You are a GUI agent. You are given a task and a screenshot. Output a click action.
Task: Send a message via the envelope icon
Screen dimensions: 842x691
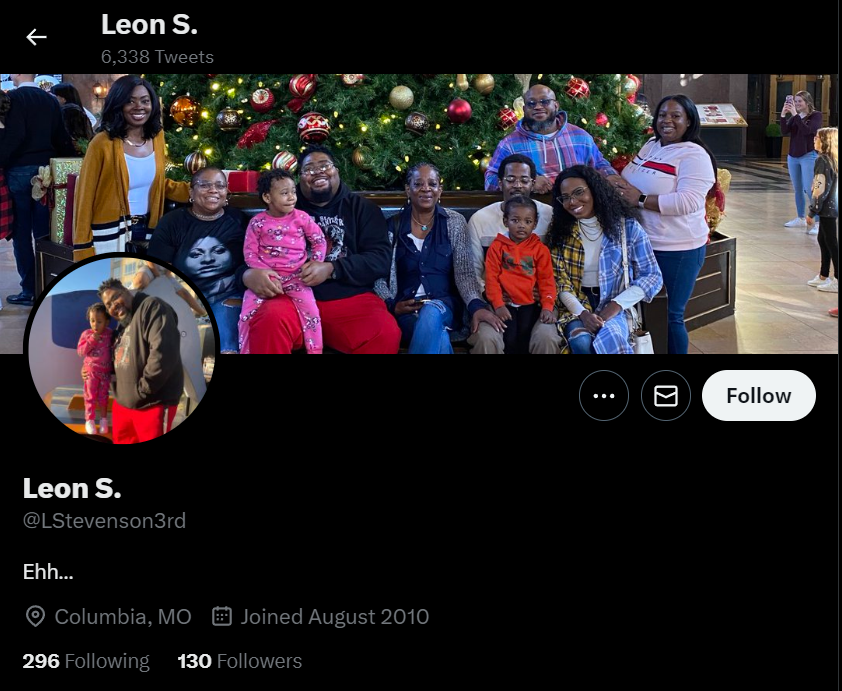(665, 396)
